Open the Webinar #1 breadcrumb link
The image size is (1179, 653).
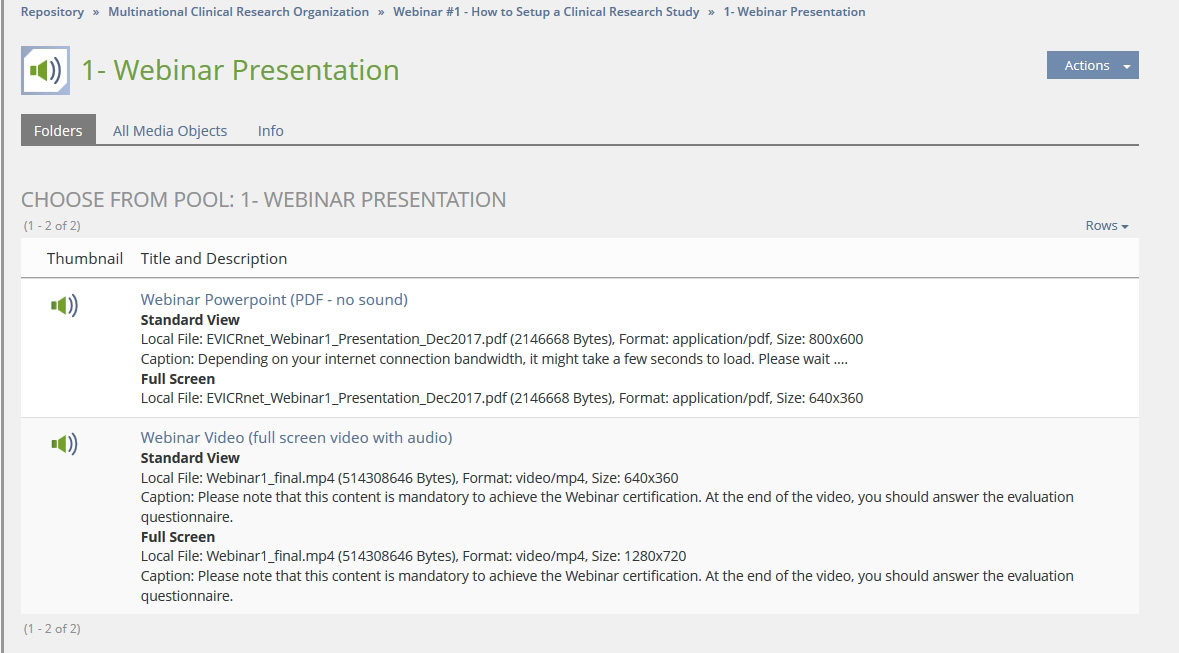point(546,12)
